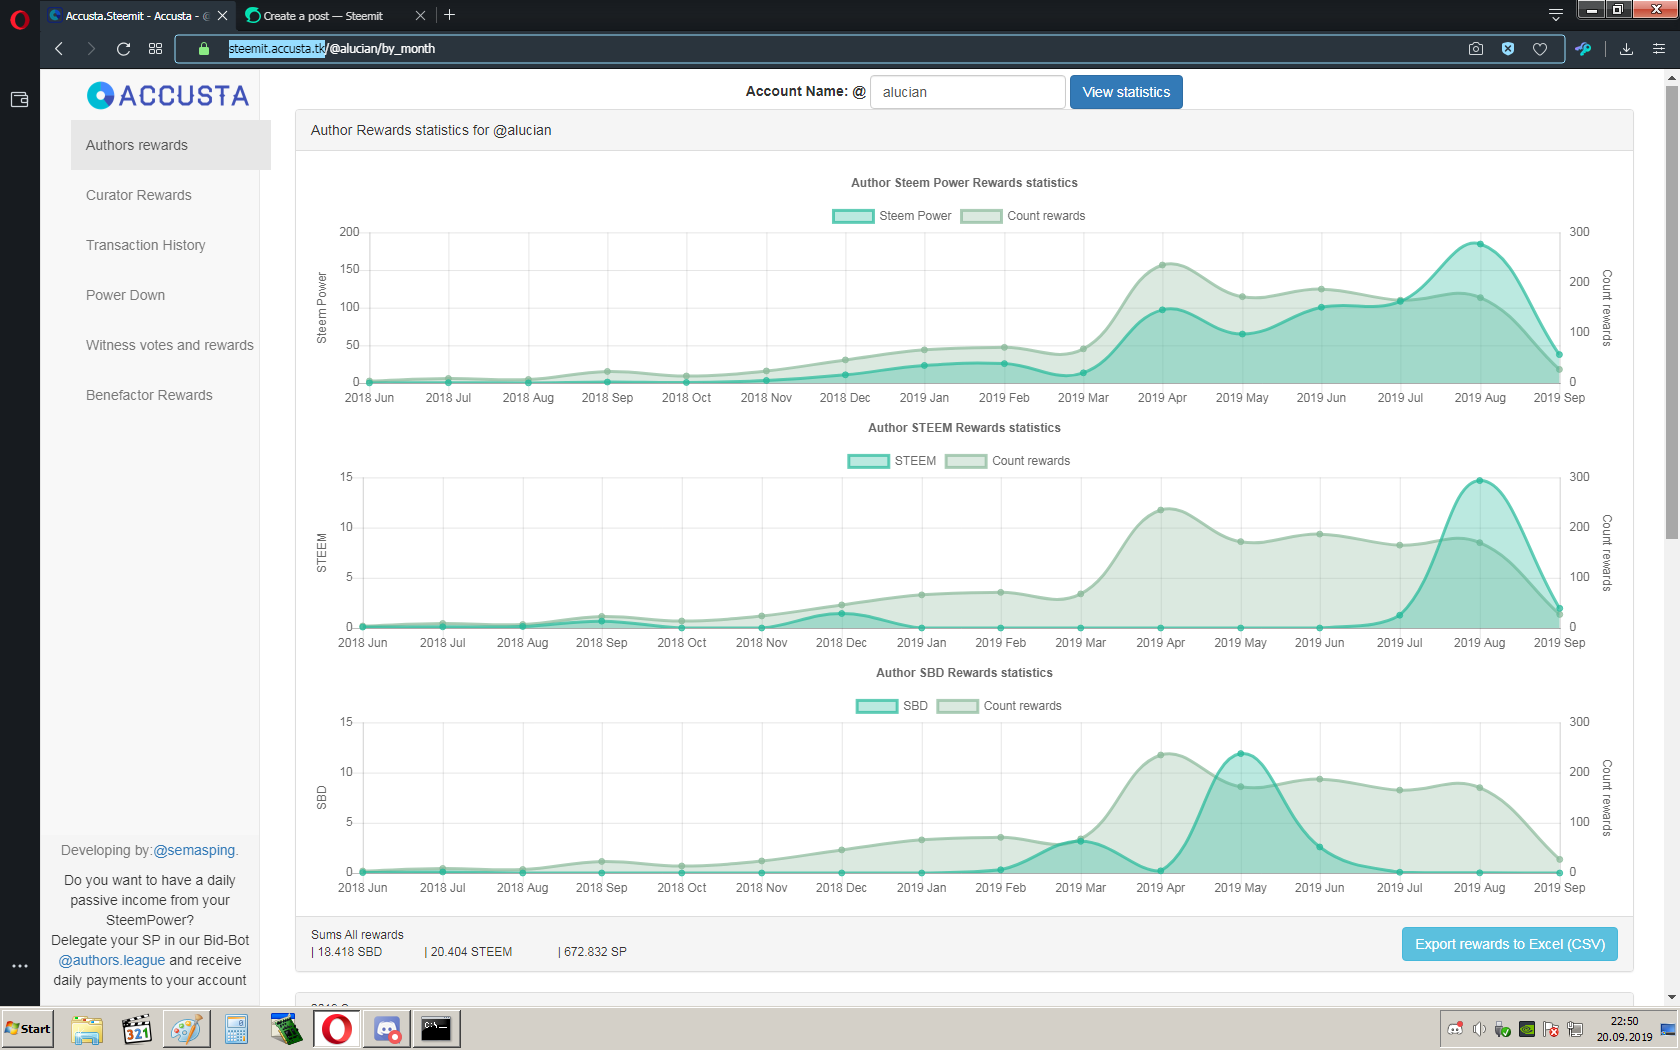Open the circuit board taskbar icon

(x=286, y=1029)
